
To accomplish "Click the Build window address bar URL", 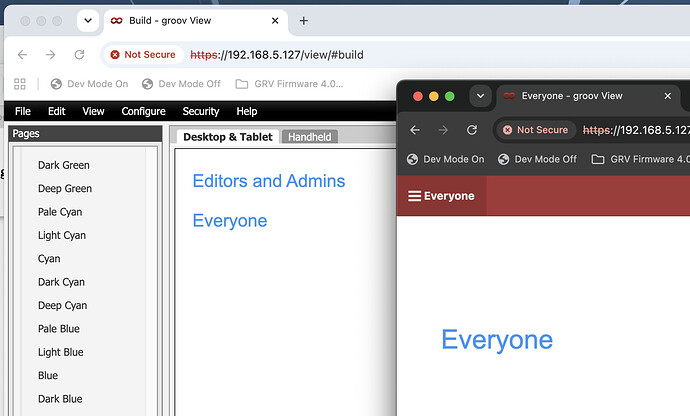I will coord(277,55).
